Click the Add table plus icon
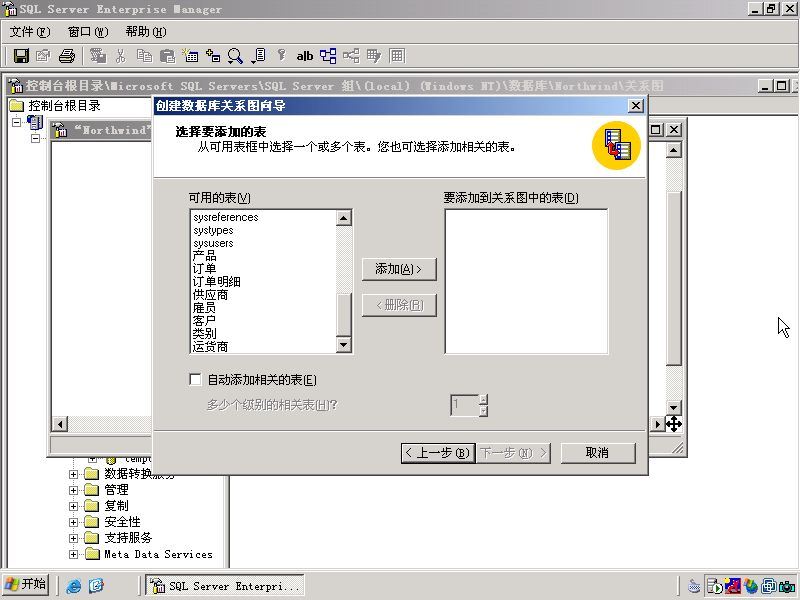This screenshot has width=800, height=600. pyautogui.click(x=213, y=56)
